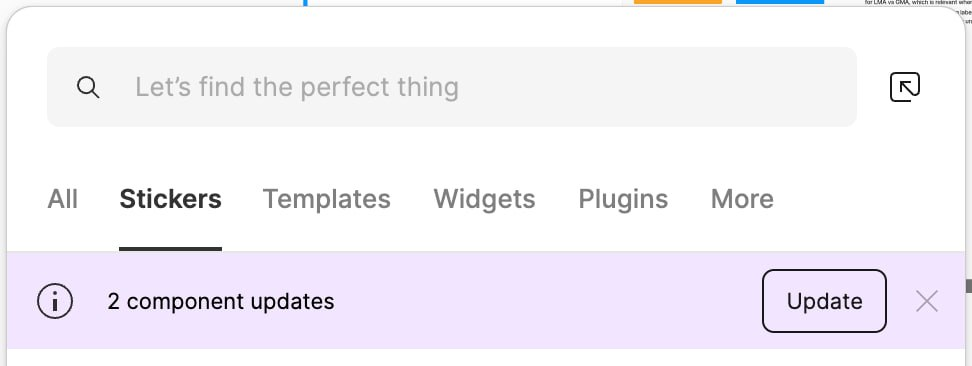Click the "2 component updates" message text
The height and width of the screenshot is (366, 972).
click(x=221, y=301)
